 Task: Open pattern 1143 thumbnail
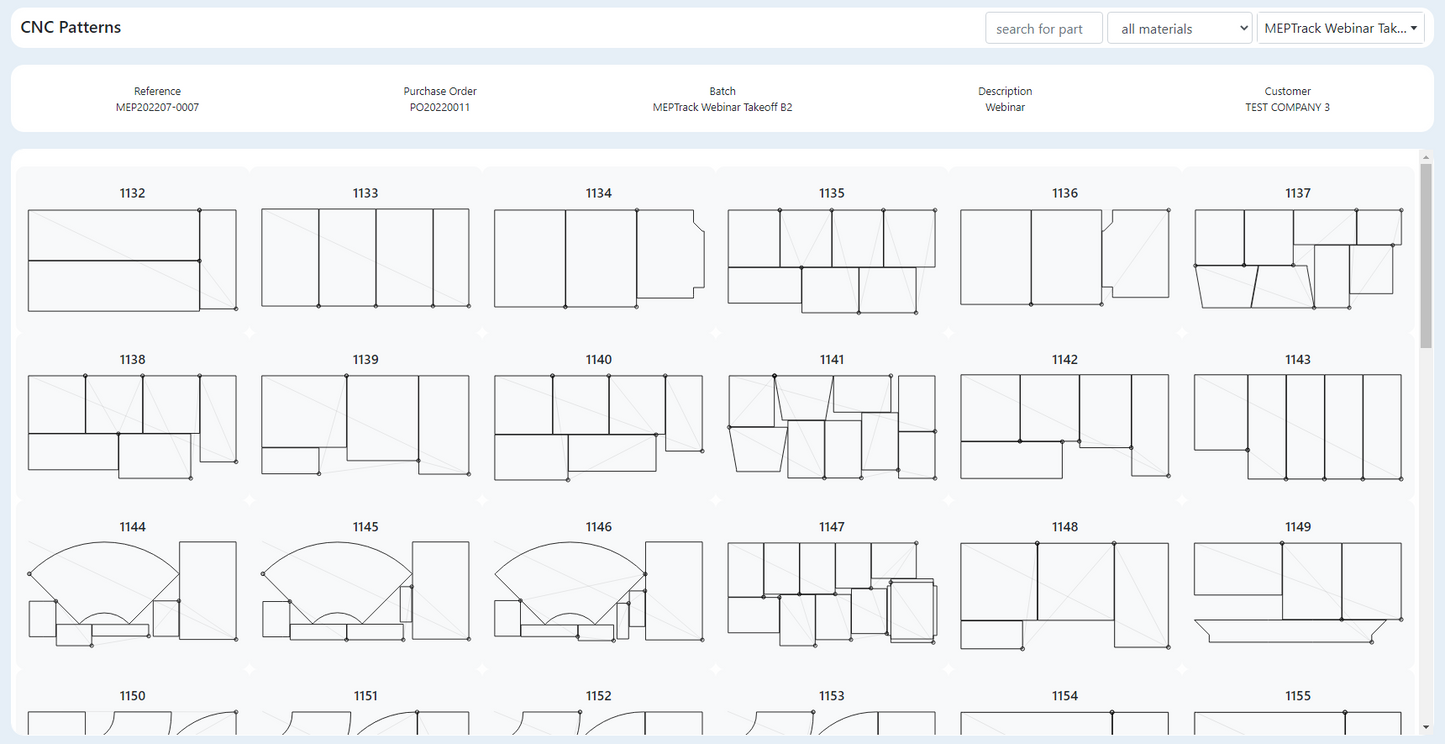click(1297, 426)
